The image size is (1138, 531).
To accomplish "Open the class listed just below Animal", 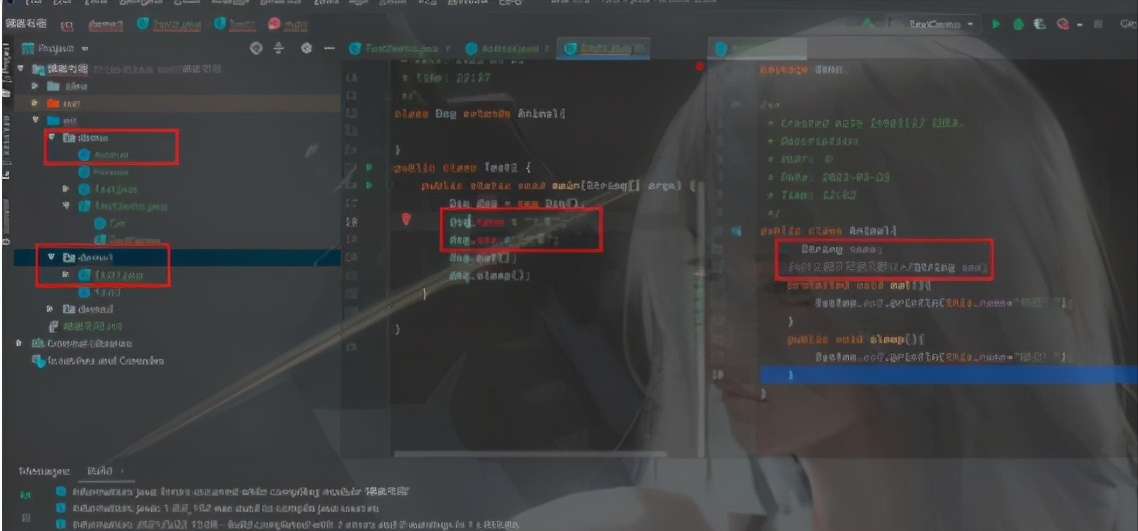I will point(102,172).
